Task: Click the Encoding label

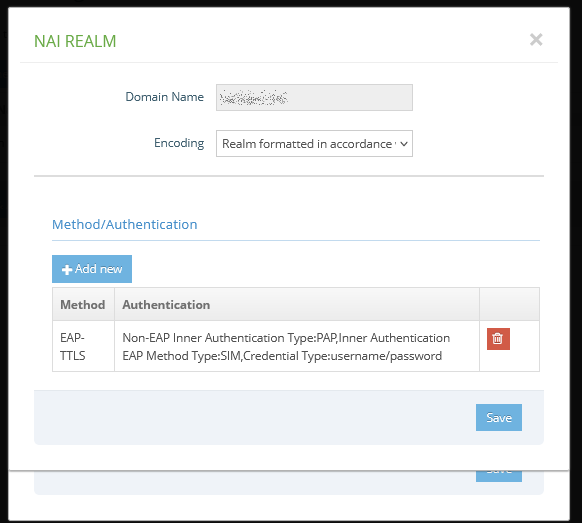Action: pos(179,143)
